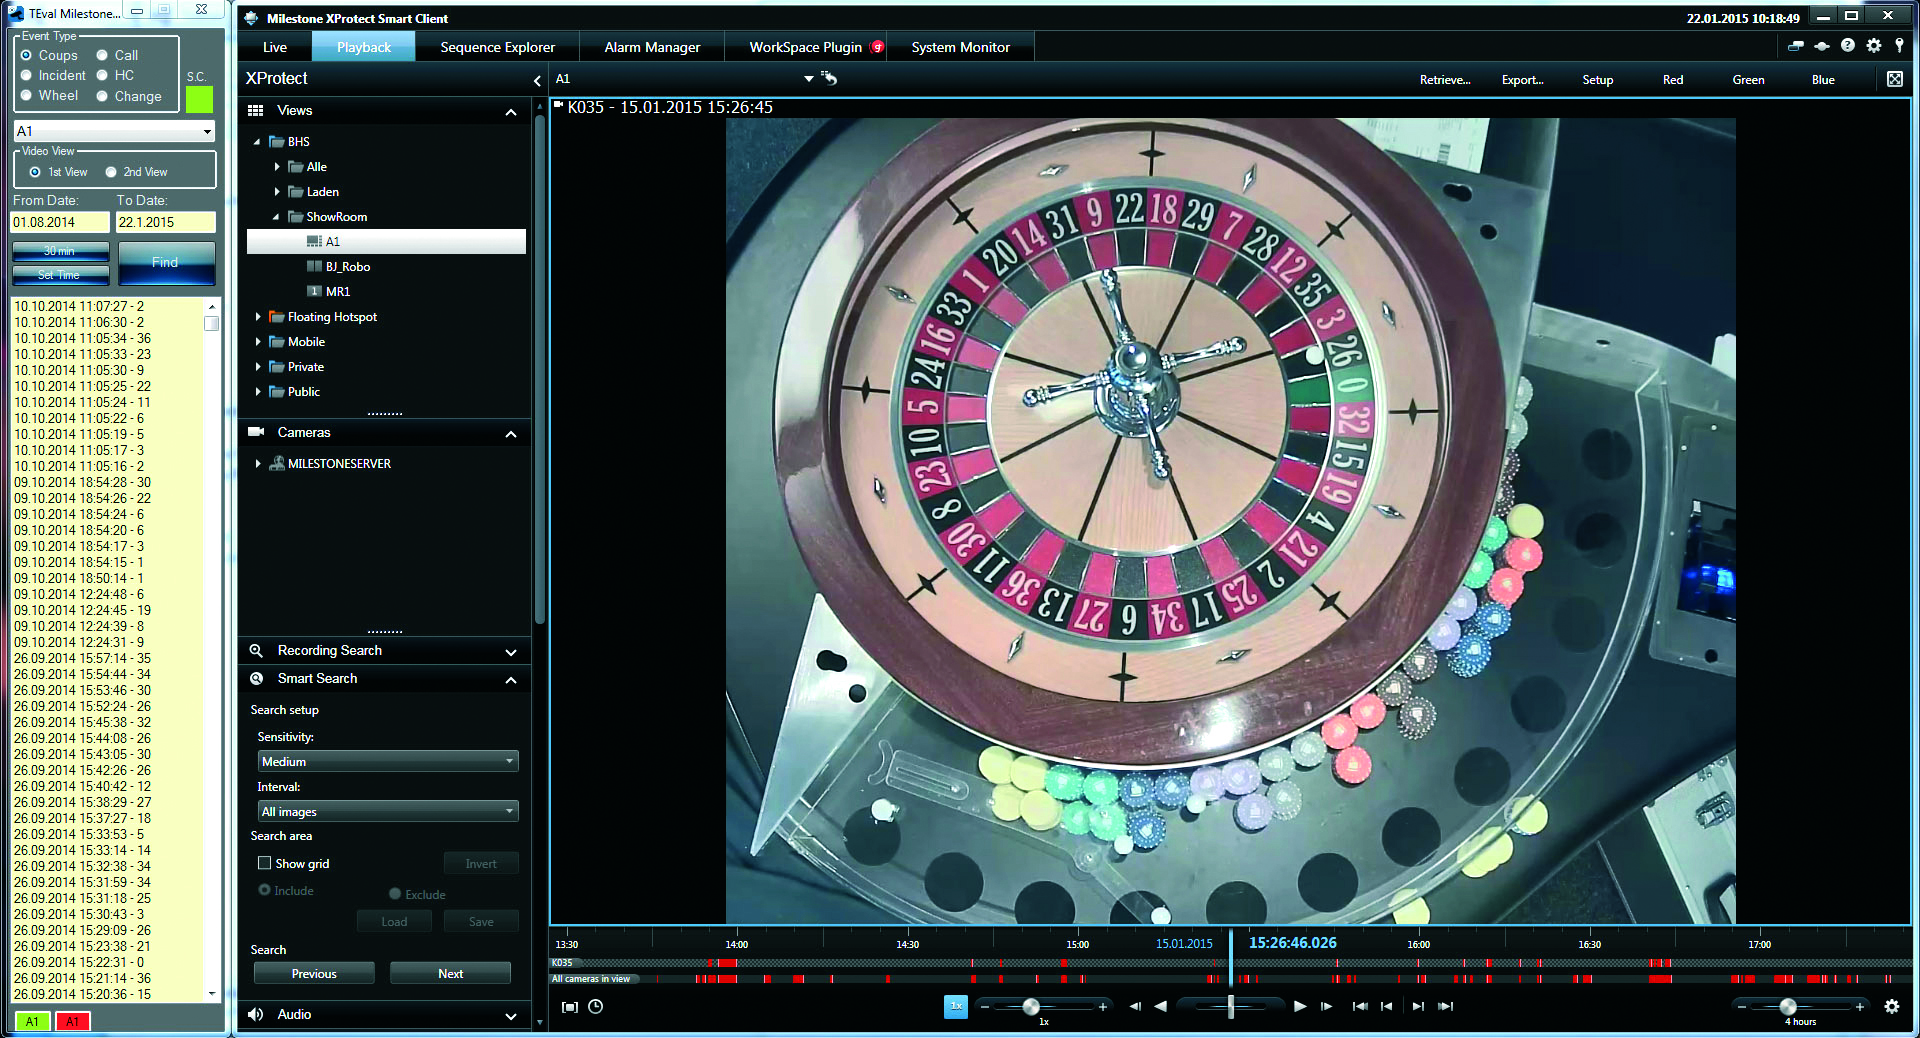Click the play reverse button
The width and height of the screenshot is (1920, 1038).
[x=1161, y=1006]
